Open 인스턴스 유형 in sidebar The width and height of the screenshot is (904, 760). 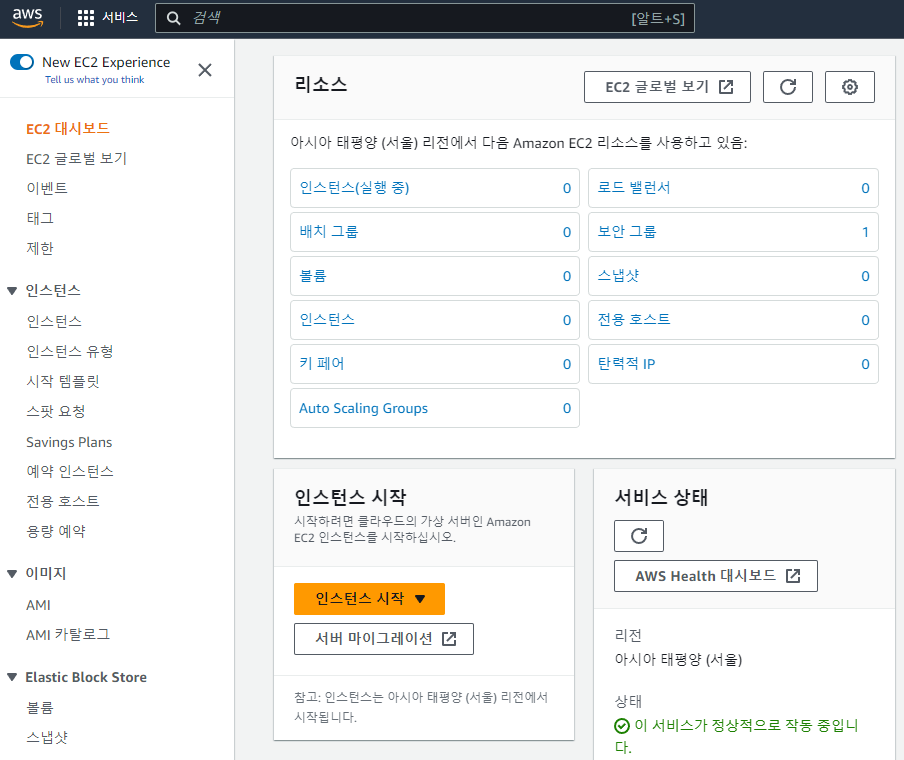pos(70,351)
